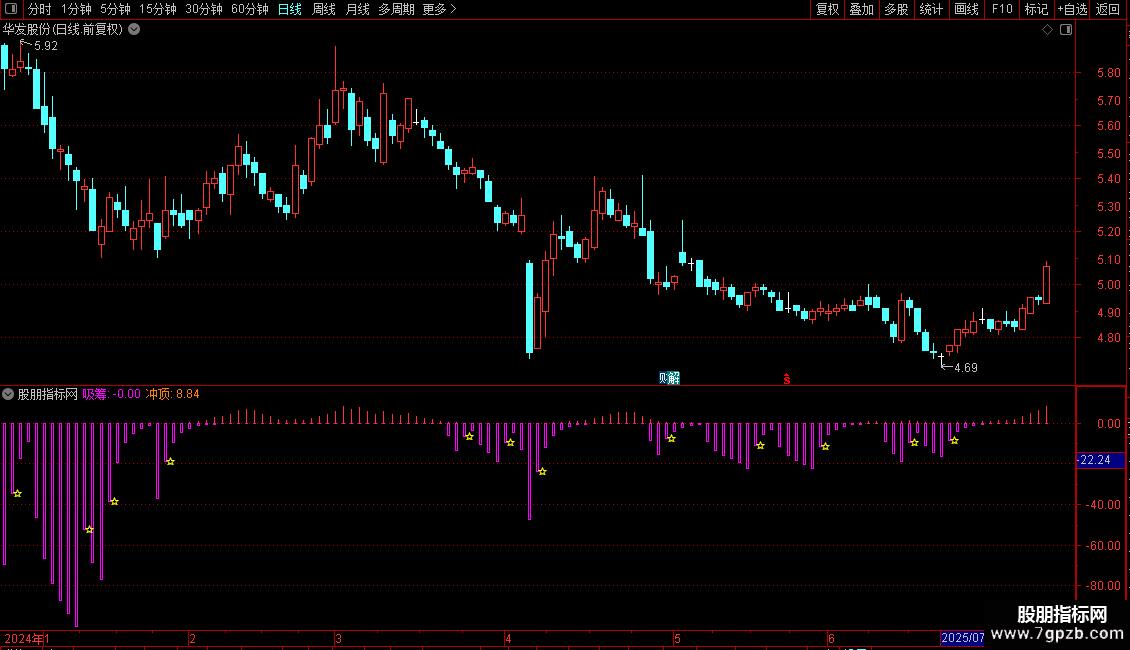Switch to the 分时 intraday view

click(40, 9)
